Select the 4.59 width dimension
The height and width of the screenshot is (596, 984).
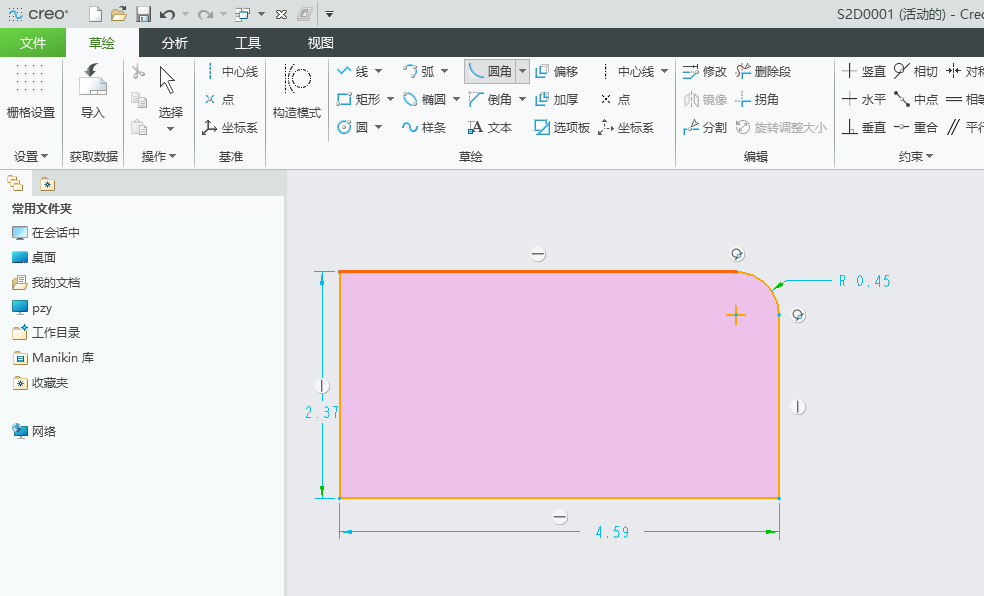point(612,533)
